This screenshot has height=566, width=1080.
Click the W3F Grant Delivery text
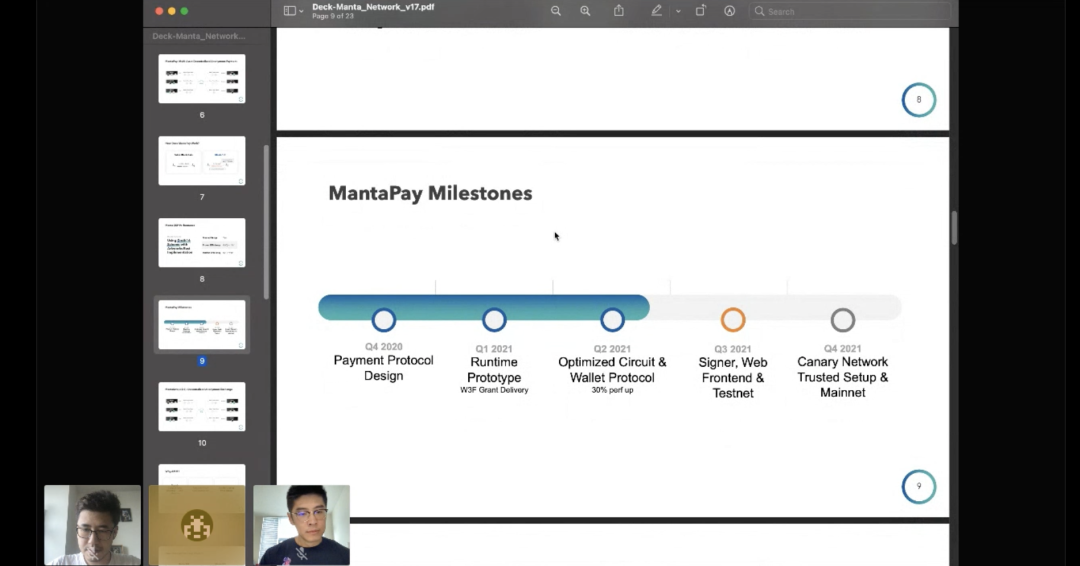click(x=494, y=390)
